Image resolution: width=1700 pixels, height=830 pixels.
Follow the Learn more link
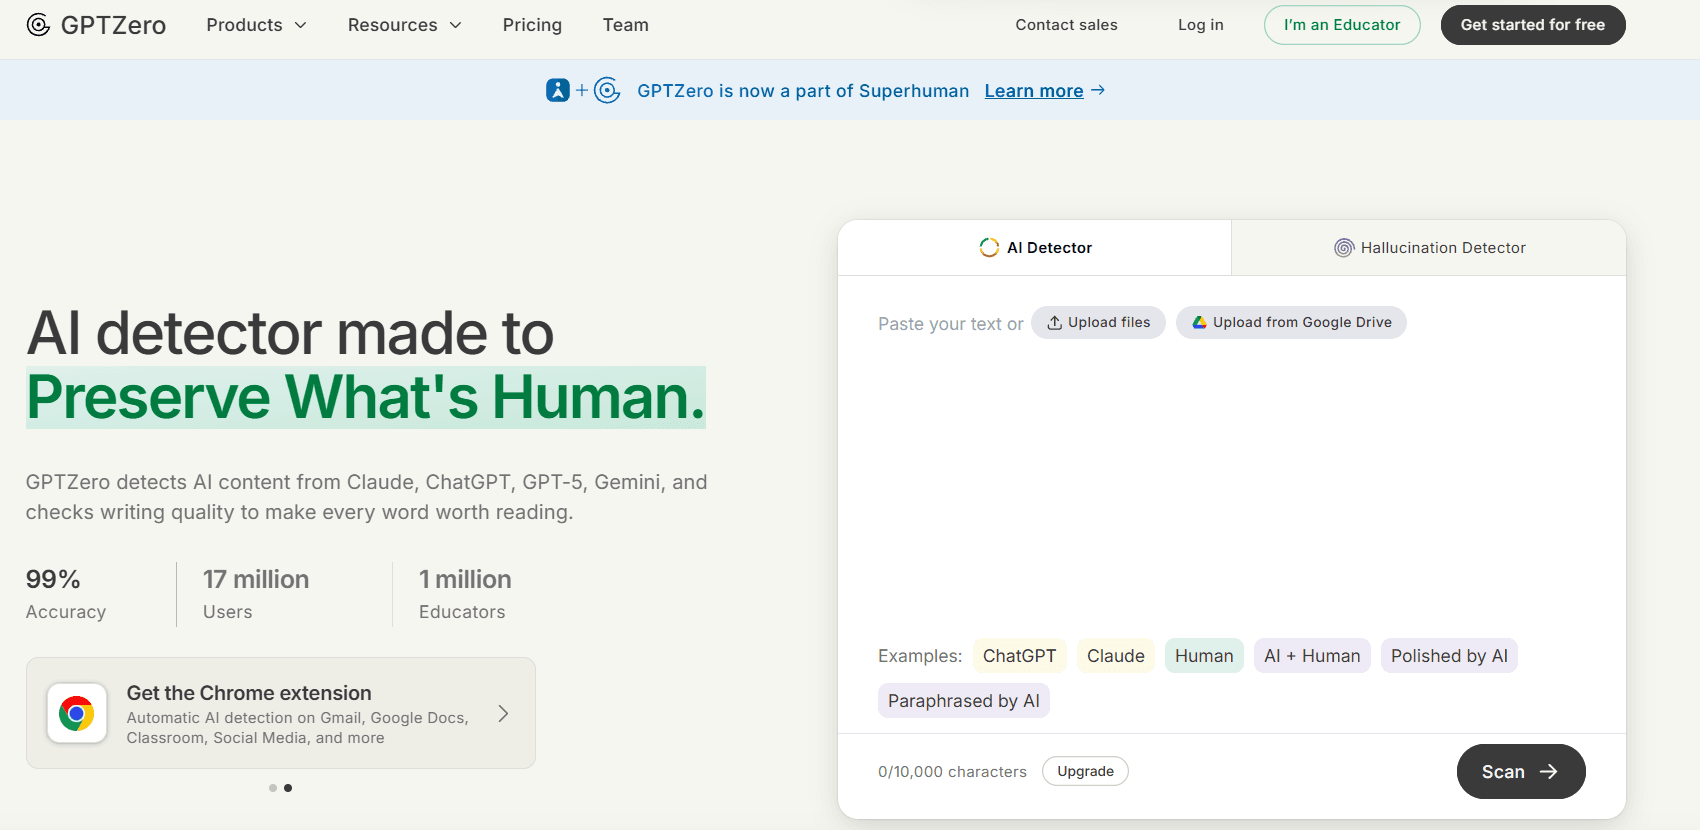[x=1034, y=91]
